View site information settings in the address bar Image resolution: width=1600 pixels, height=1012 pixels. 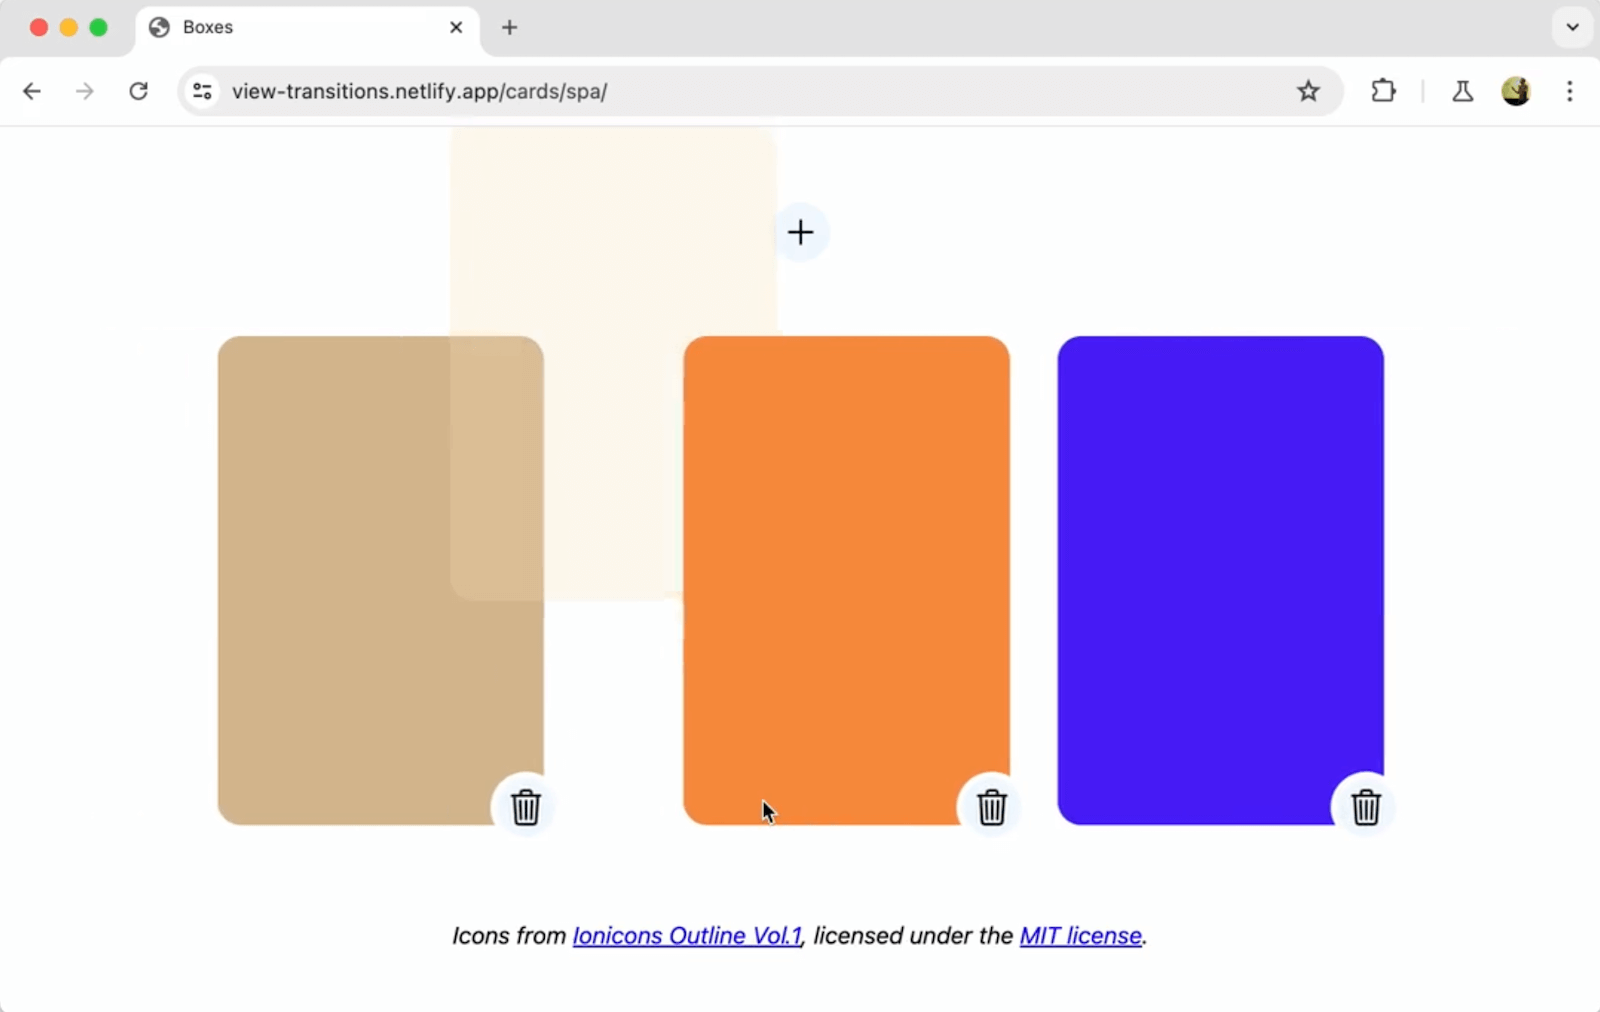202,91
